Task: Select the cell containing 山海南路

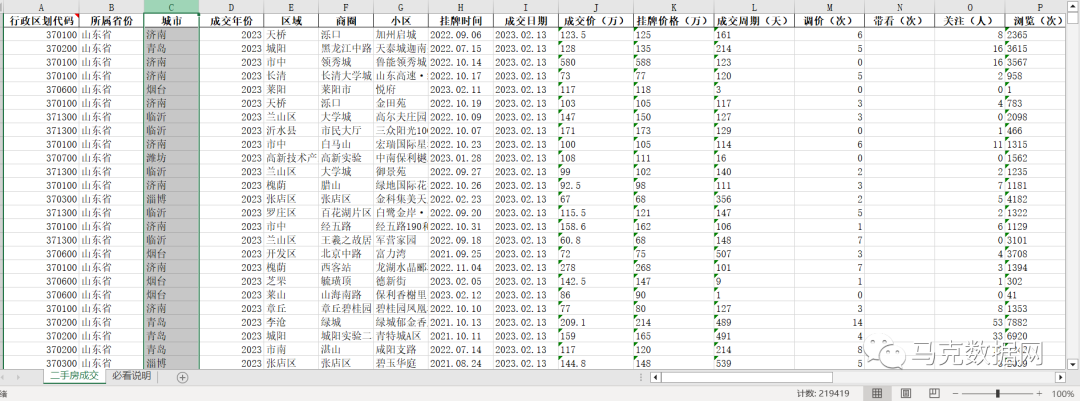Action: (346, 295)
